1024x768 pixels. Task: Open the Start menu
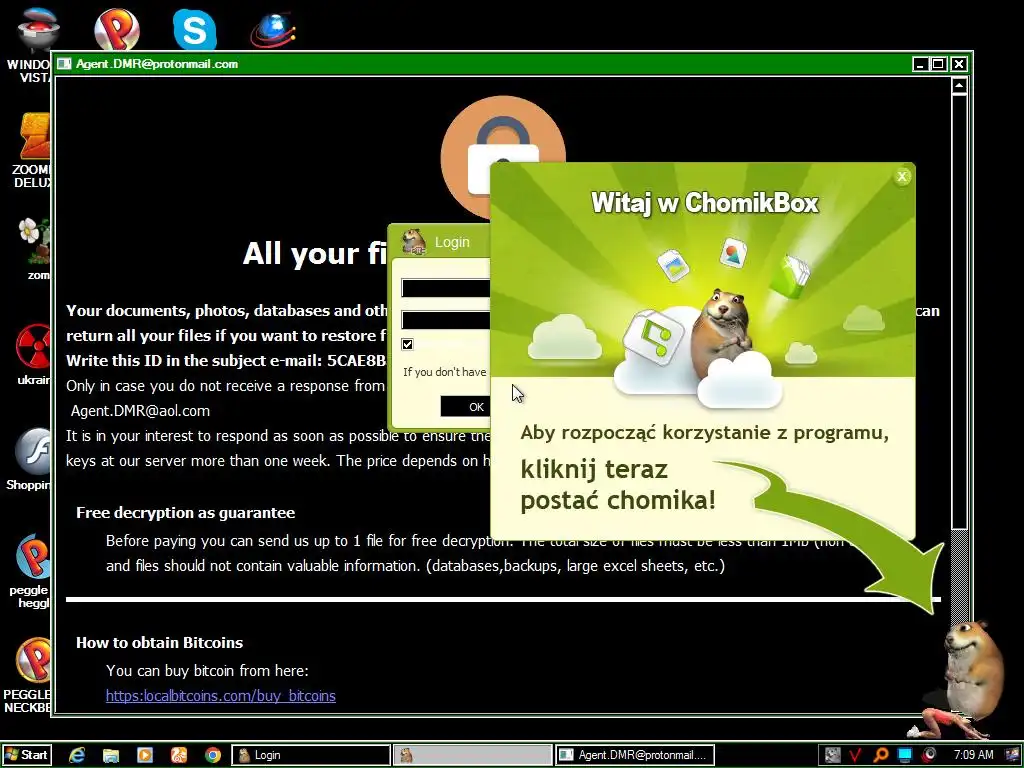point(26,755)
